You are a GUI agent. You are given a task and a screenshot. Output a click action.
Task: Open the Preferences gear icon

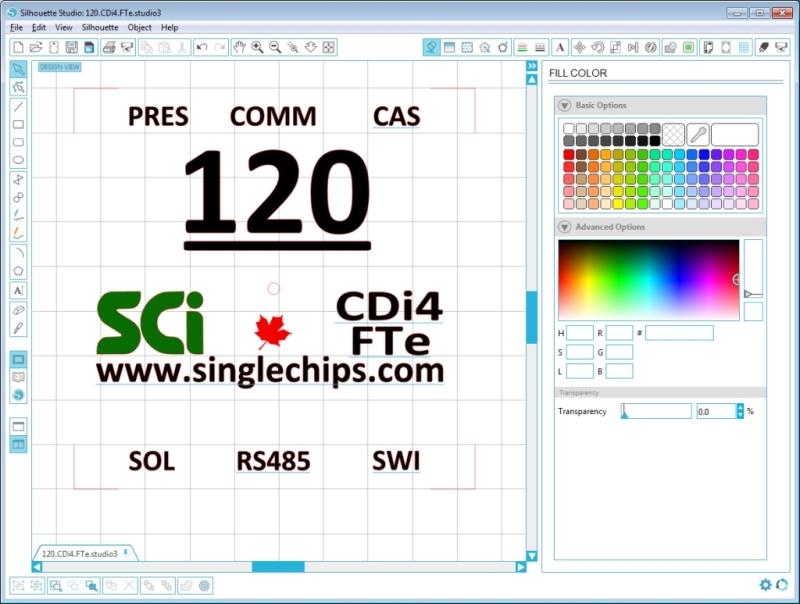765,585
